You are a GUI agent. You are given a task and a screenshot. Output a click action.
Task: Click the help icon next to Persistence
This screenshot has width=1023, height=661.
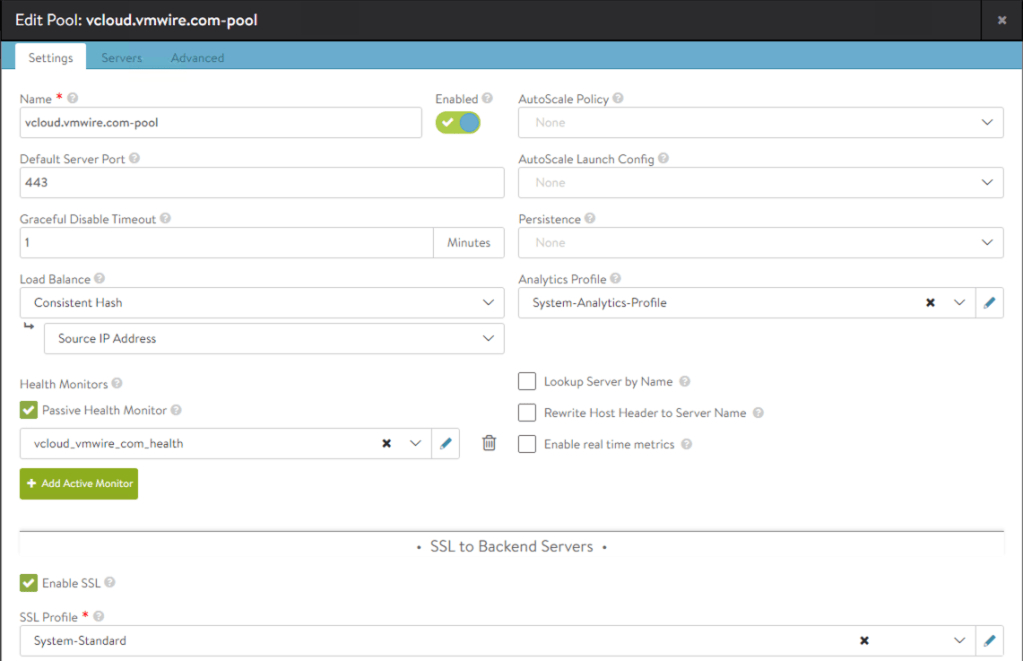tap(590, 219)
